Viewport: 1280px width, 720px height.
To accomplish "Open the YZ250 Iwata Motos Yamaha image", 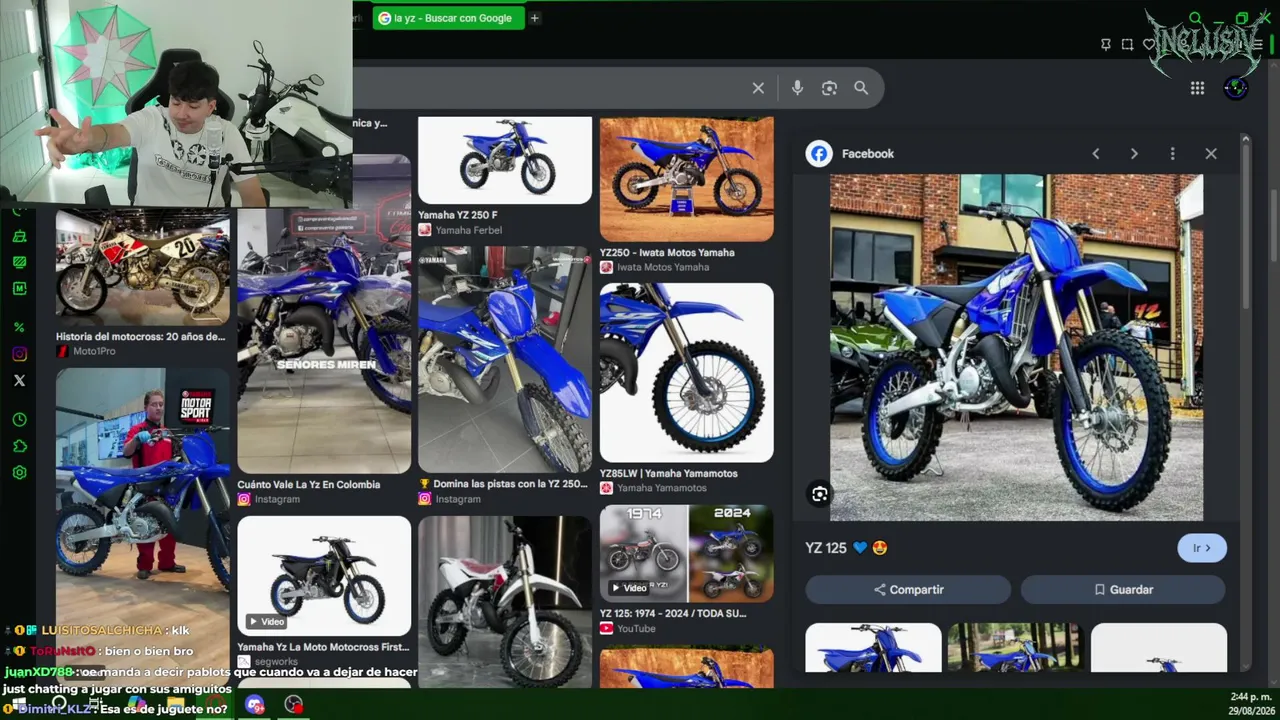I will 687,179.
